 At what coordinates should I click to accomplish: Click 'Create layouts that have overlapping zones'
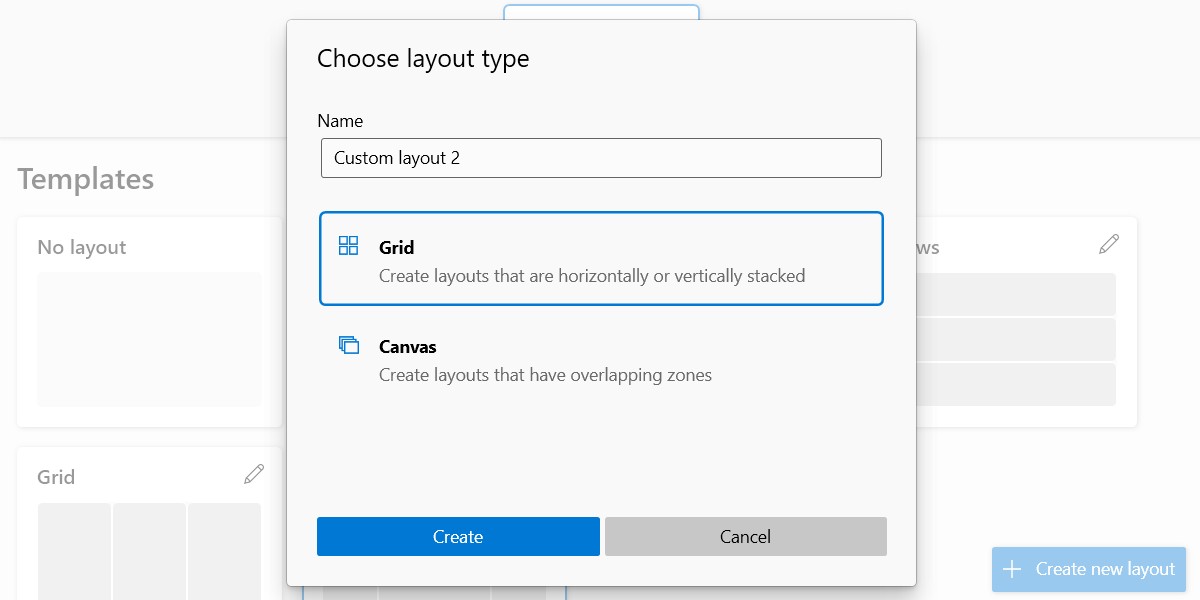click(545, 376)
